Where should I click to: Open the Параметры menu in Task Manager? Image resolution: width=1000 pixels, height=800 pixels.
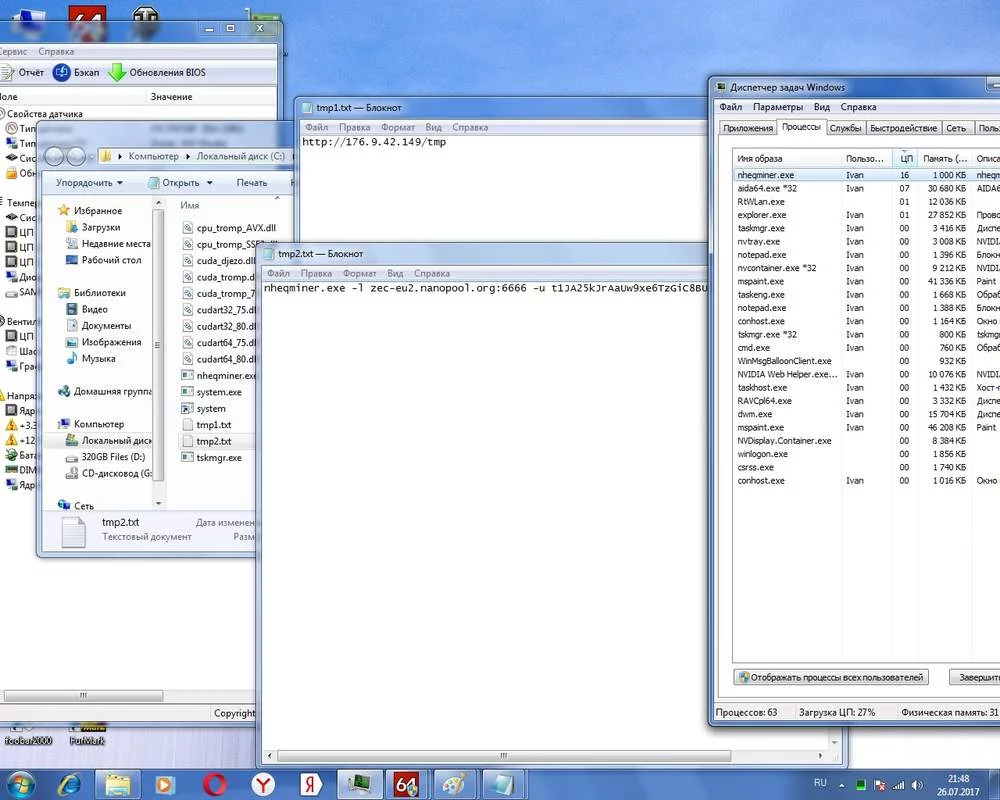coord(778,107)
